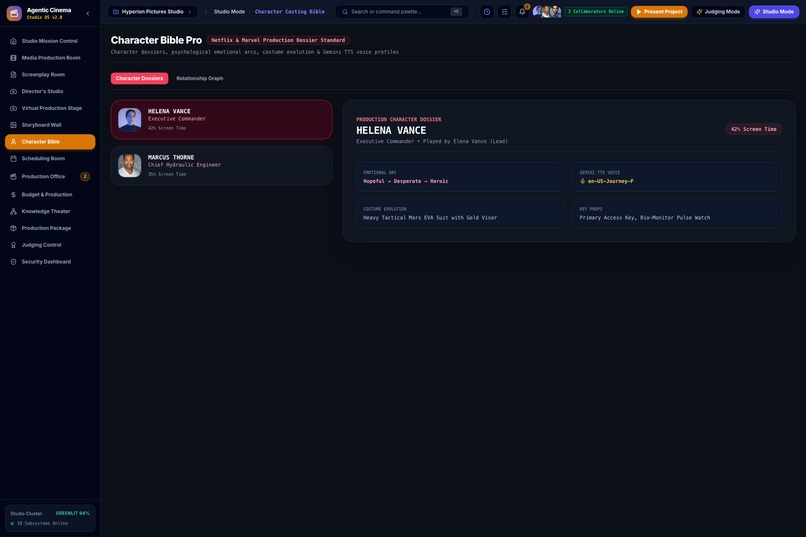This screenshot has height=537, width=806.
Task: Click the 42% Screen Time badge in dossier
Action: 754,129
